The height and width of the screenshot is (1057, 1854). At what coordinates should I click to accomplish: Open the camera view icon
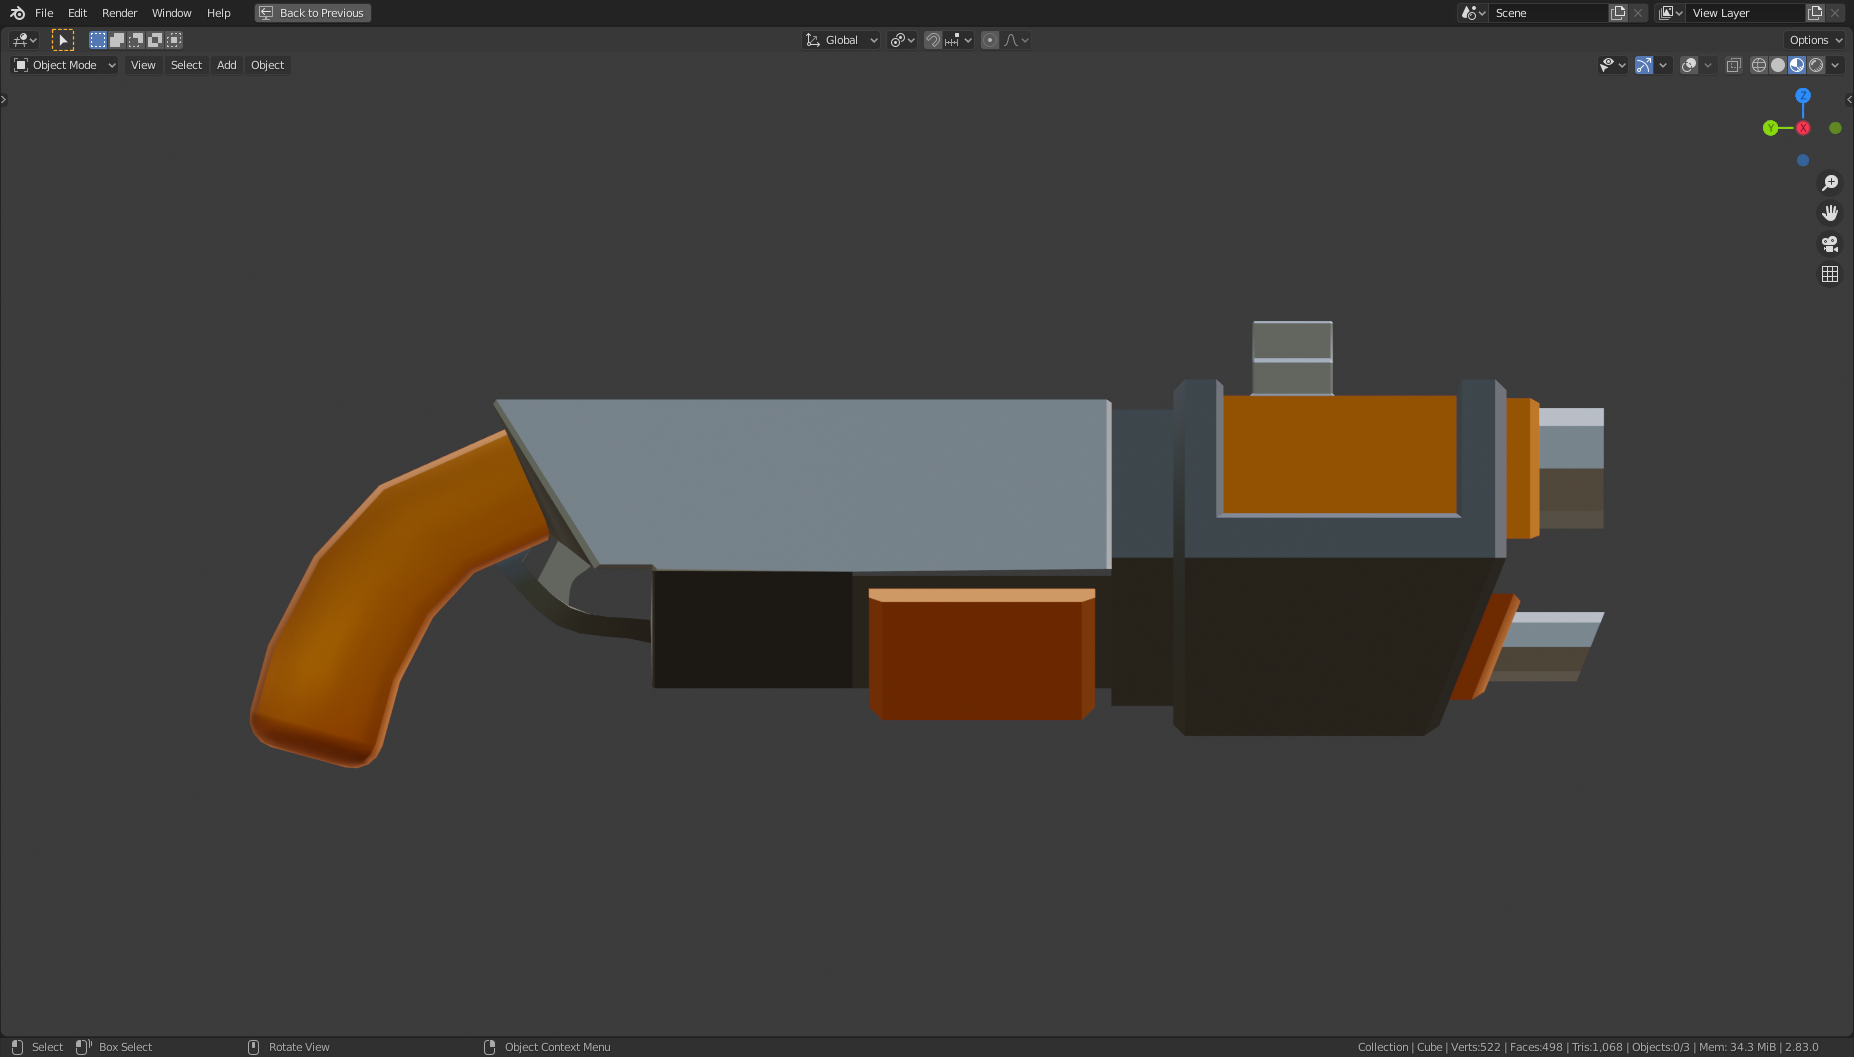point(1829,243)
